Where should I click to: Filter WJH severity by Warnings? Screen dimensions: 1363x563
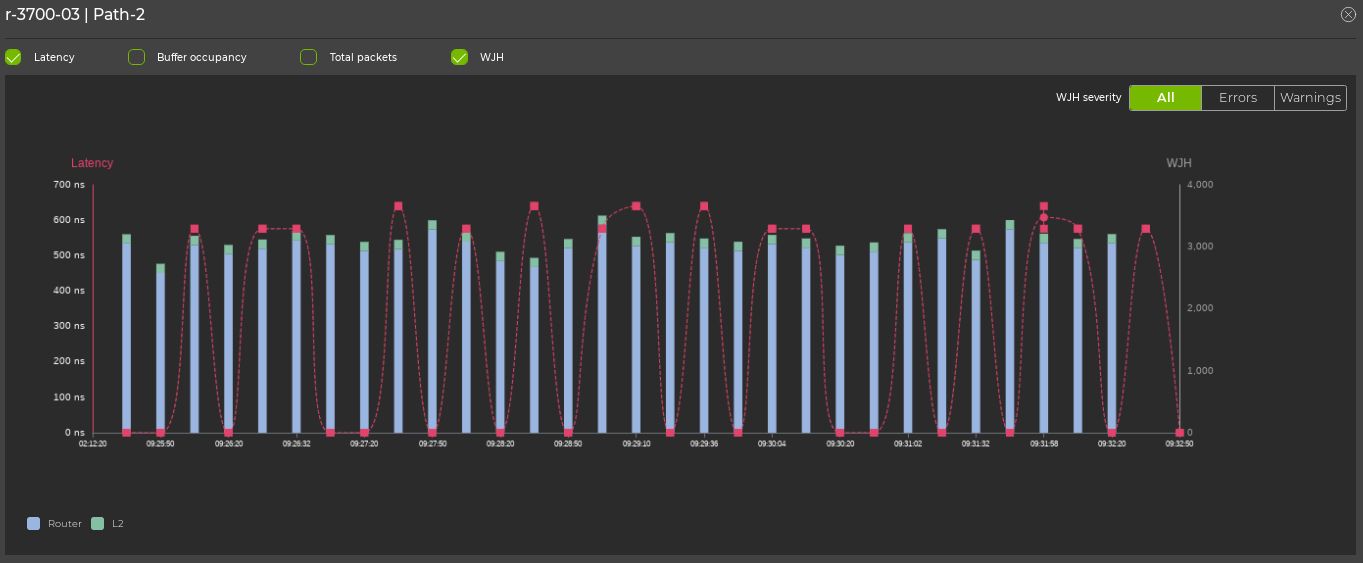point(1310,98)
